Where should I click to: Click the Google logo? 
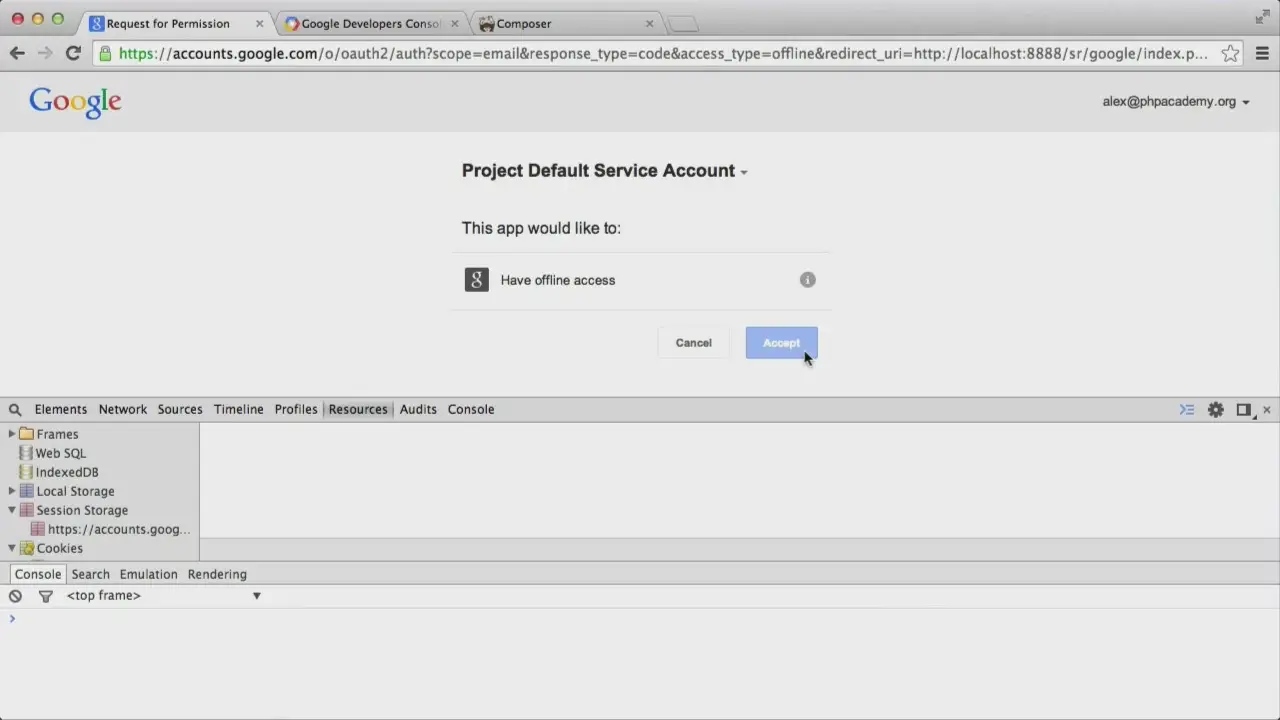click(x=75, y=101)
